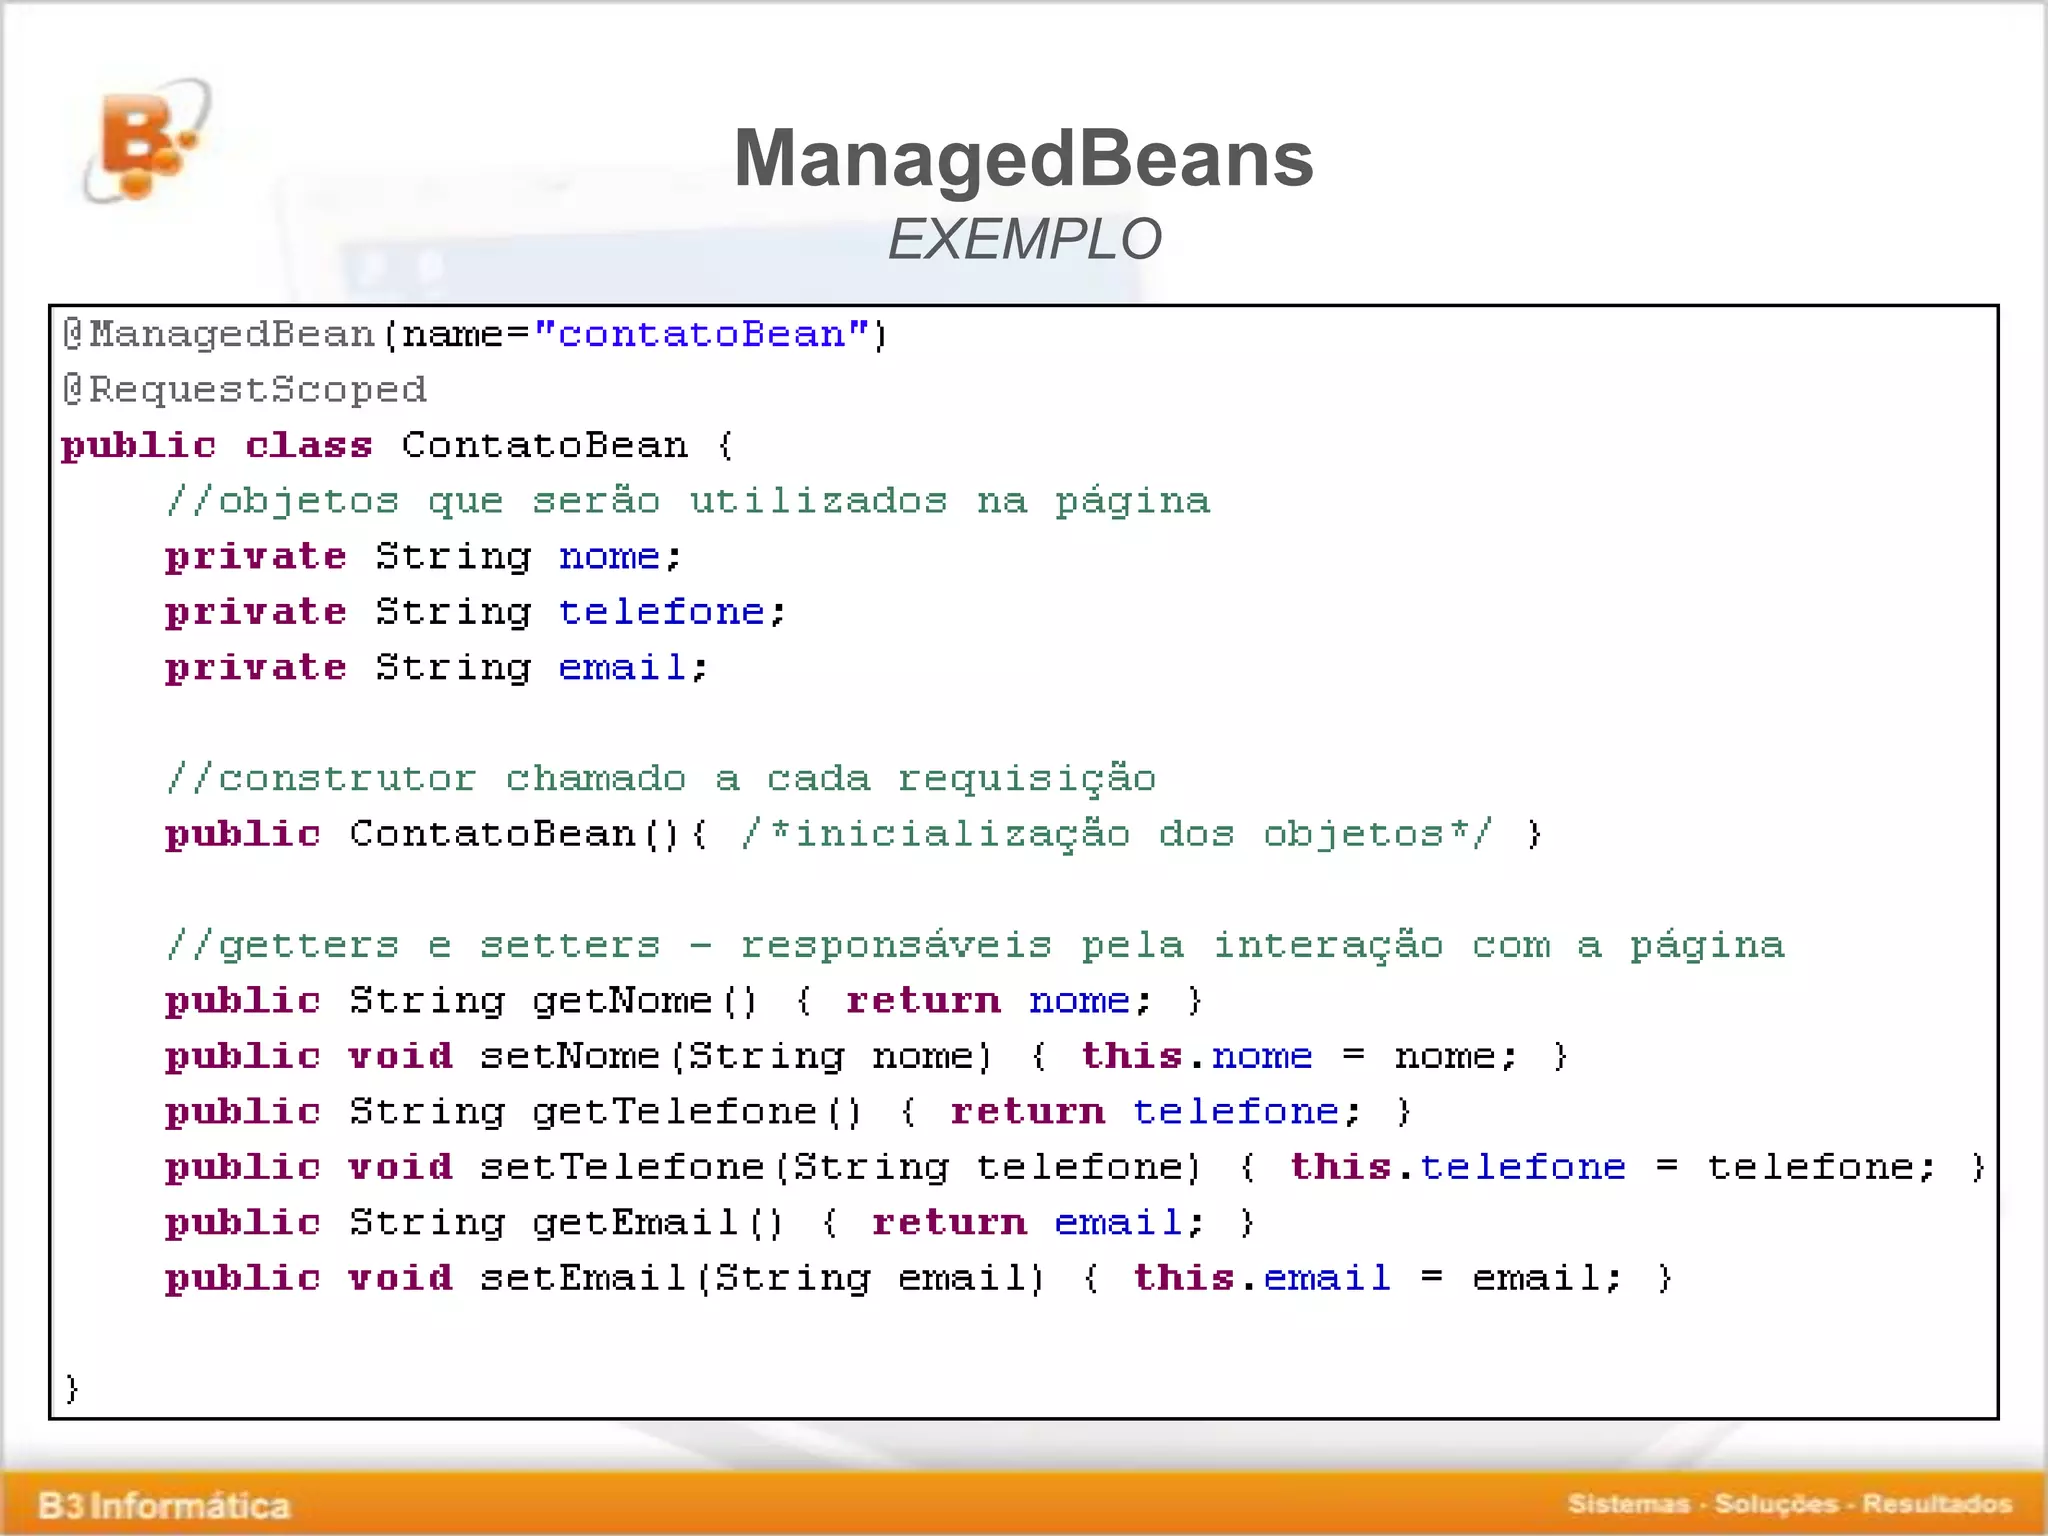Click the comment '//objetos que serão utilizados na página'

click(688, 501)
